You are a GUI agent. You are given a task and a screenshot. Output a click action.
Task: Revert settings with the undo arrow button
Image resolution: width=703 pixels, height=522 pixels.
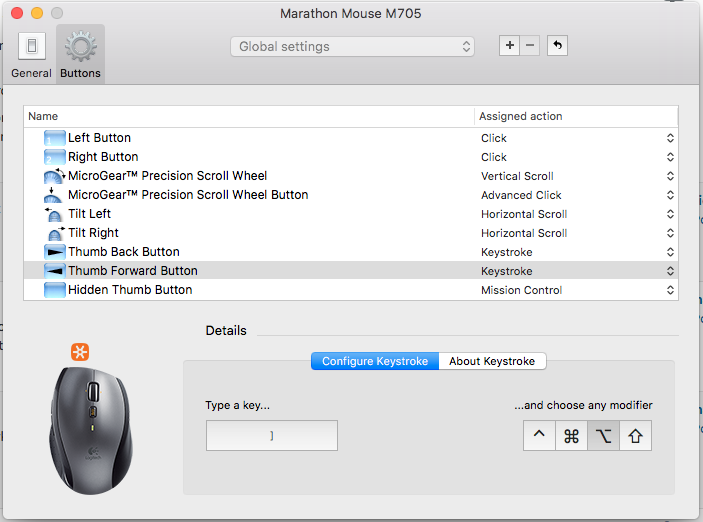pos(557,45)
